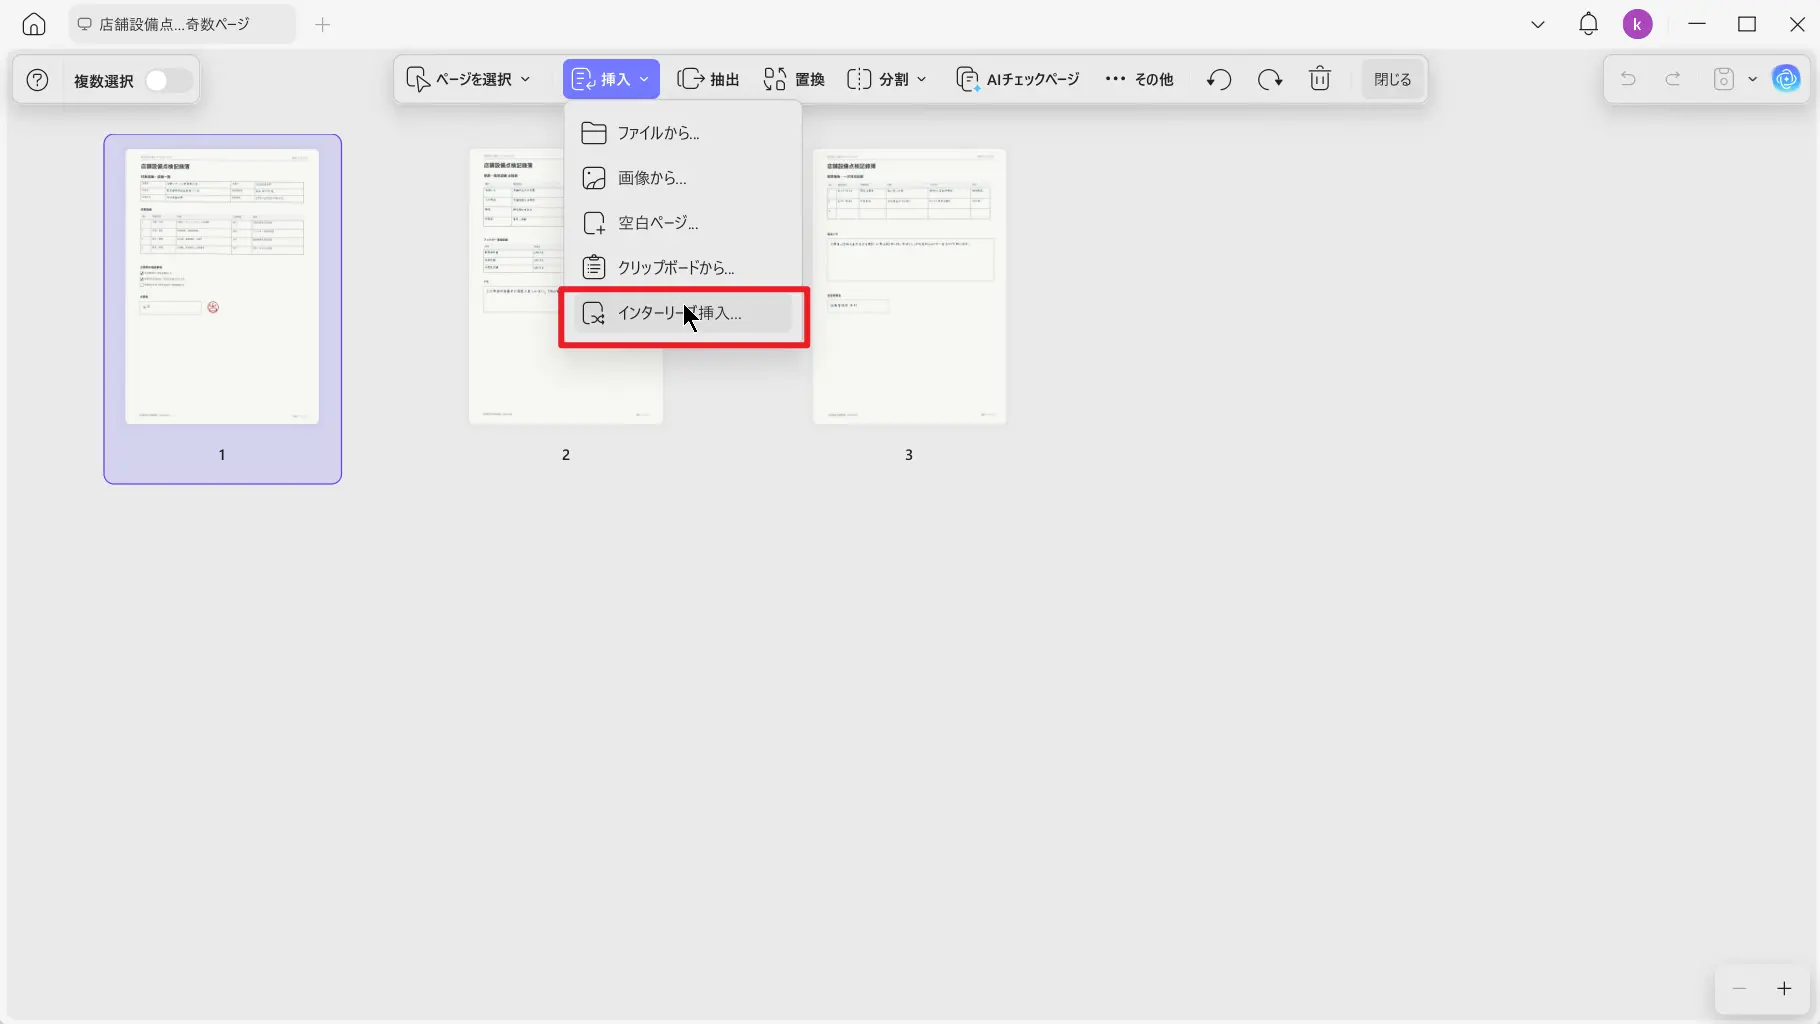Select 空白ページ... menu item
Viewport: 1820px width, 1024px height.
(683, 223)
